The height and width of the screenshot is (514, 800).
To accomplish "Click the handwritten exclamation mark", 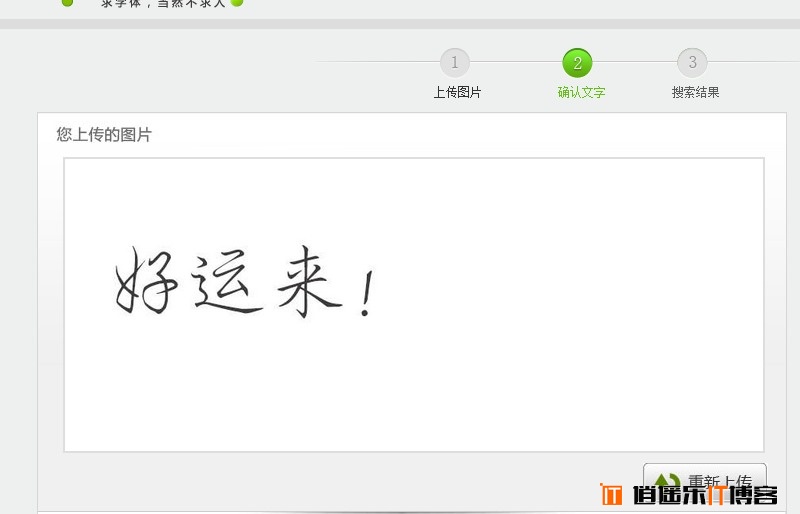I will coord(367,293).
